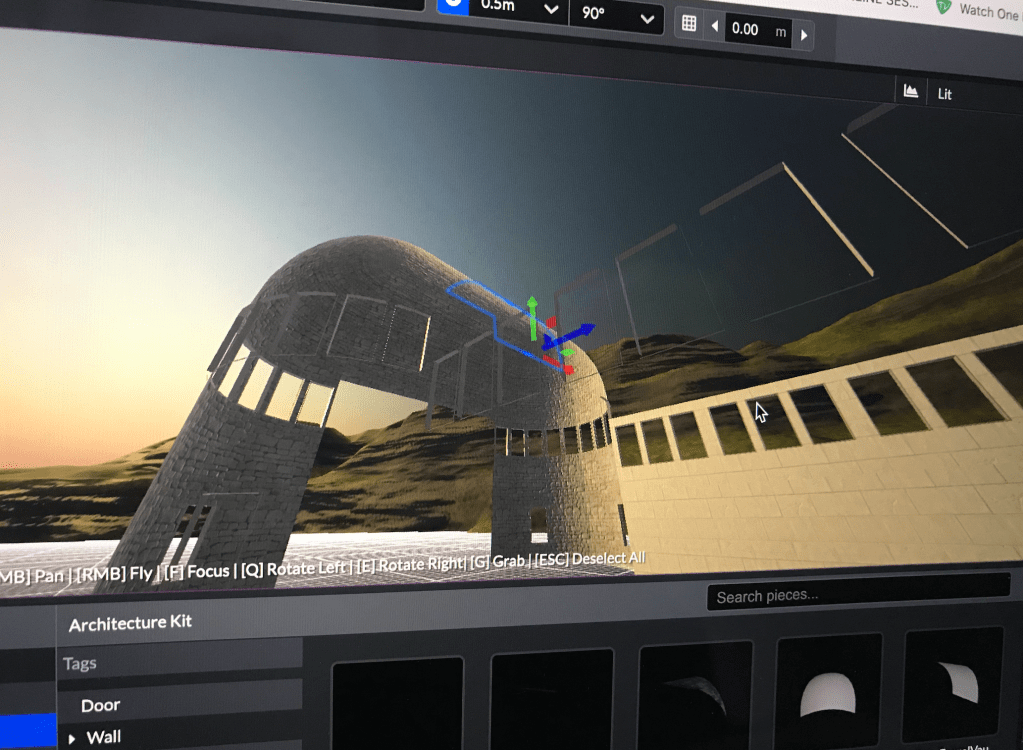This screenshot has width=1023, height=750.
Task: Select the Door tag
Action: pos(100,705)
